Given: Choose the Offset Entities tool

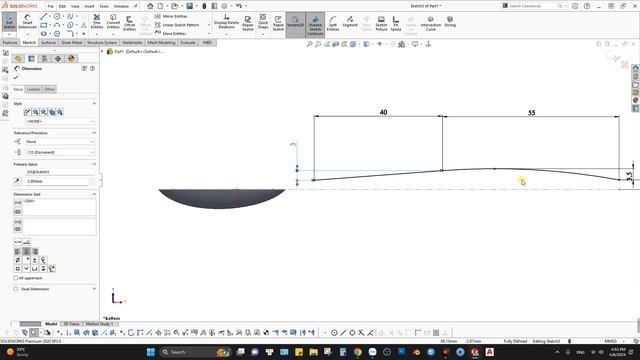Looking at the screenshot, I should [129, 23].
